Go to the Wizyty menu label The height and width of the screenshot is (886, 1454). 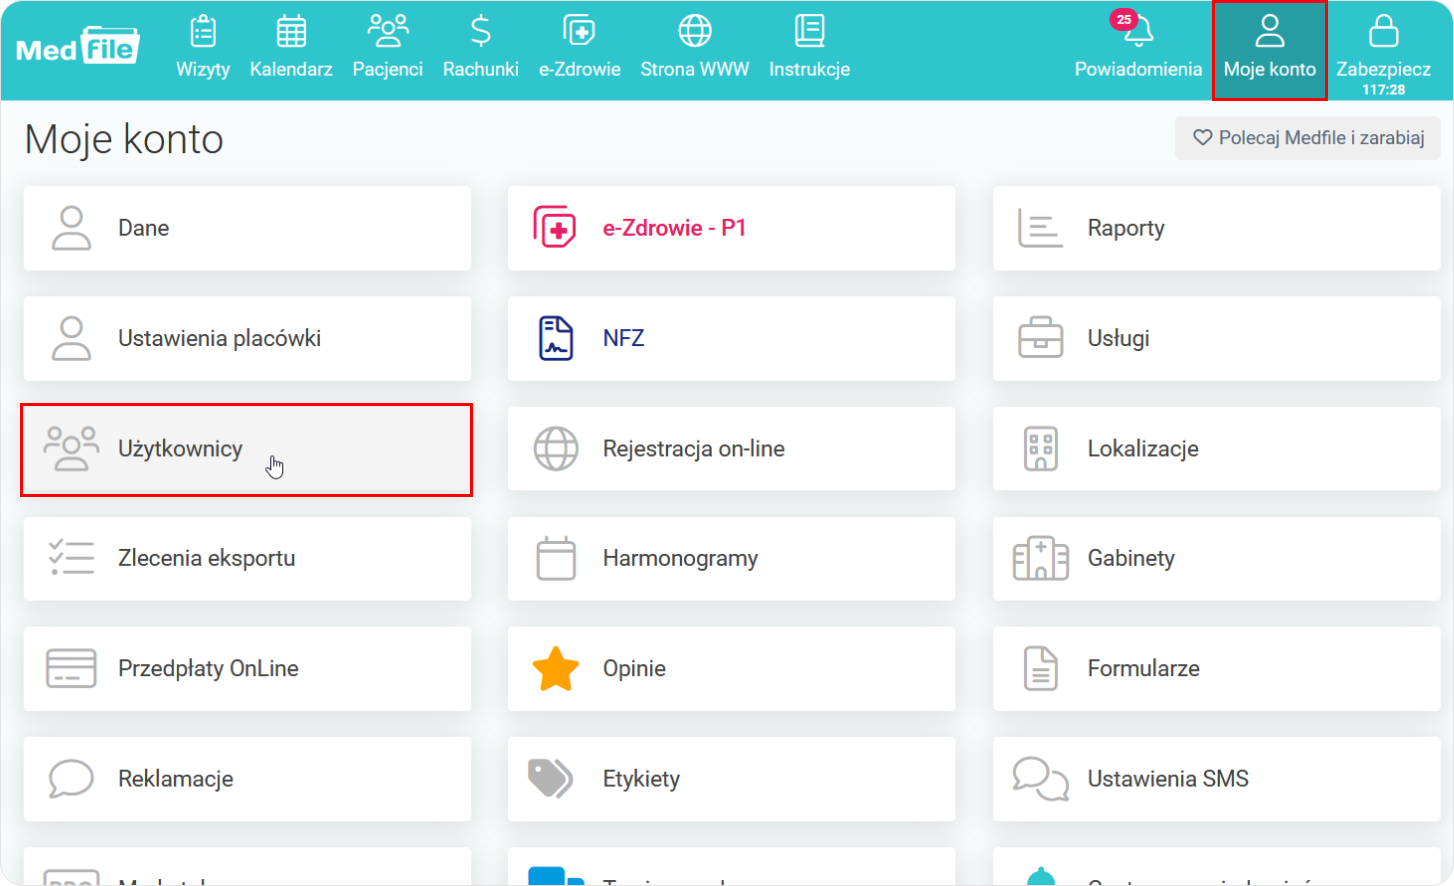(203, 69)
